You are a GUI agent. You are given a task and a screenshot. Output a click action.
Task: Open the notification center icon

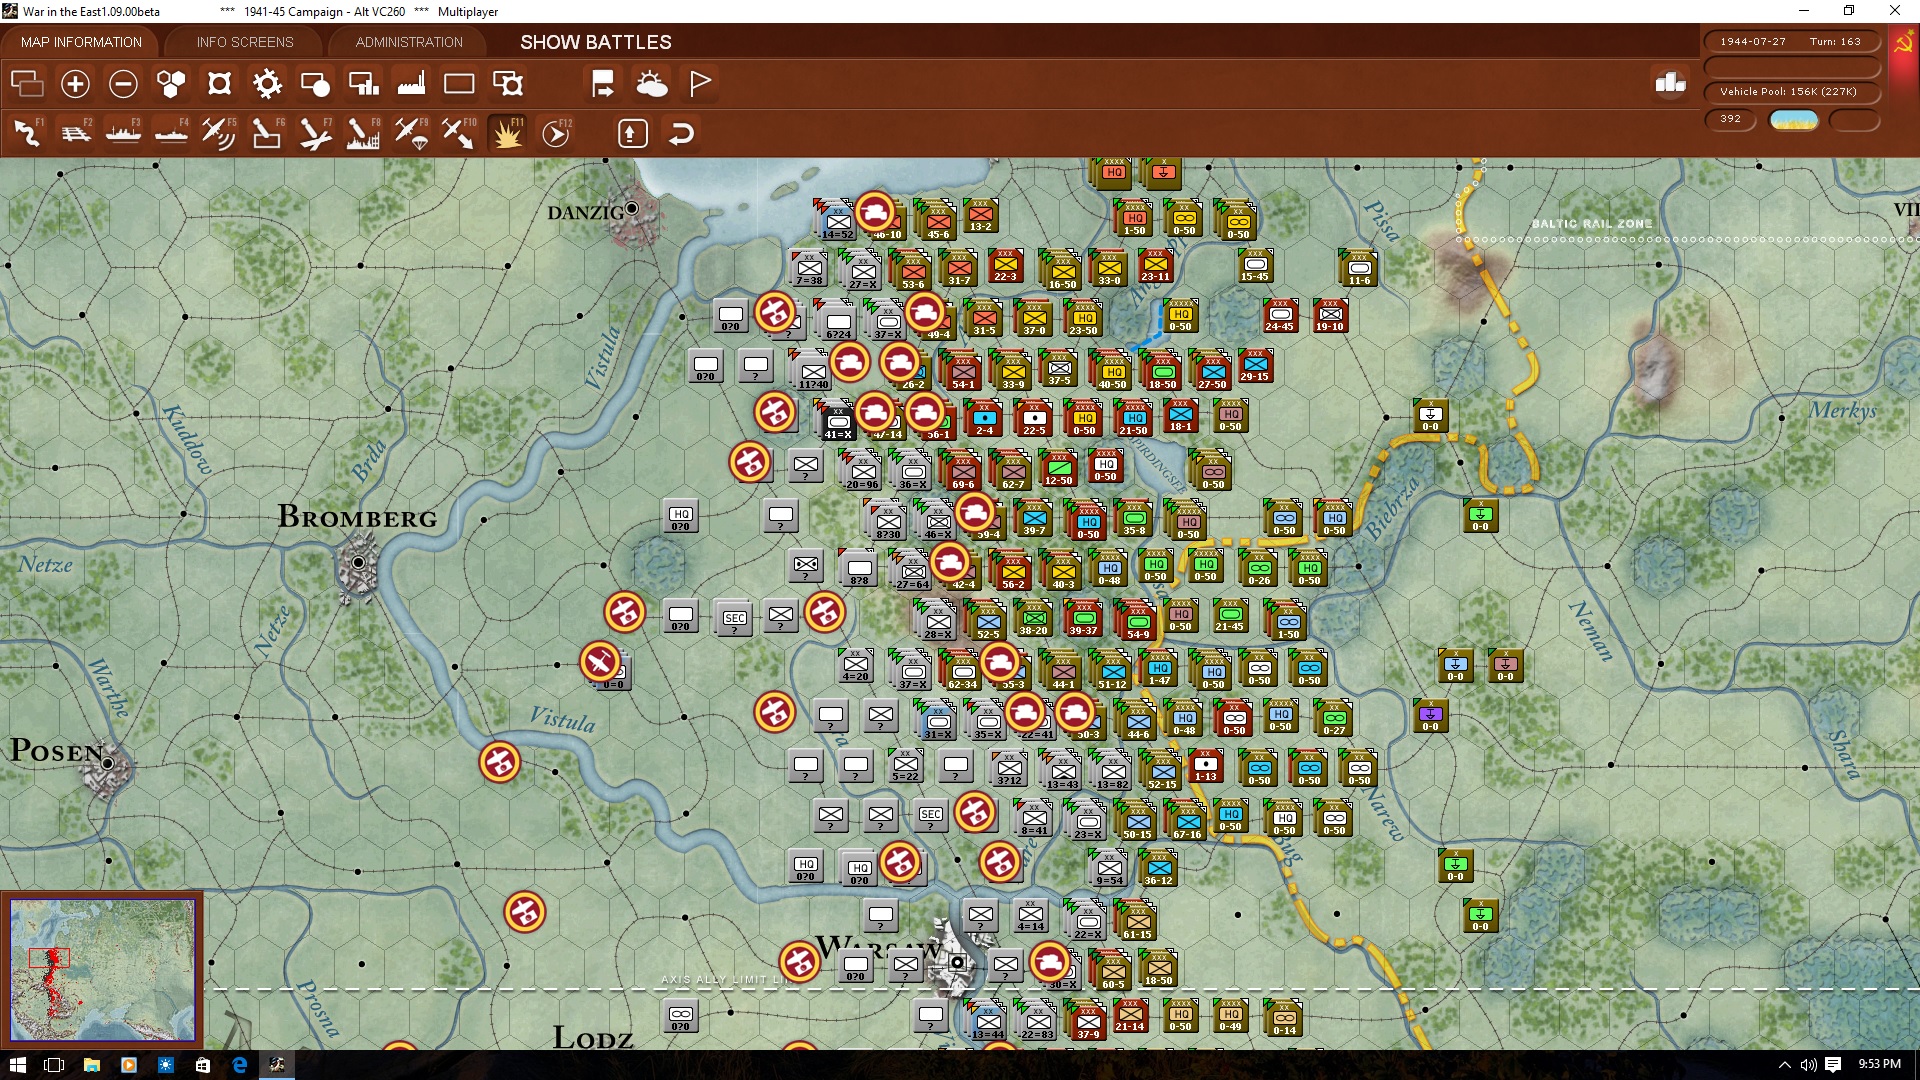pyautogui.click(x=1833, y=1064)
